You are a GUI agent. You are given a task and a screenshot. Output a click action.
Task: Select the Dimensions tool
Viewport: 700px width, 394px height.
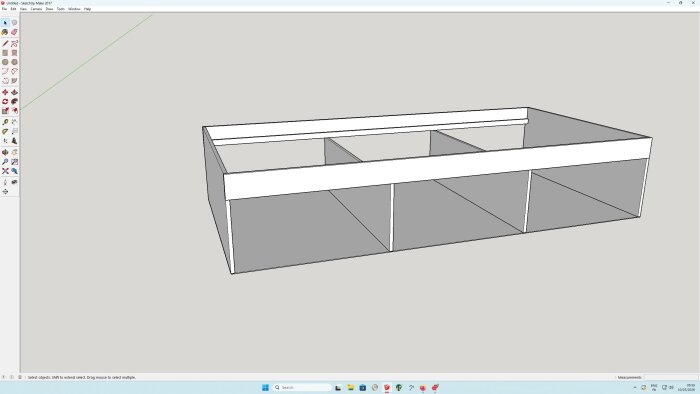[14, 122]
